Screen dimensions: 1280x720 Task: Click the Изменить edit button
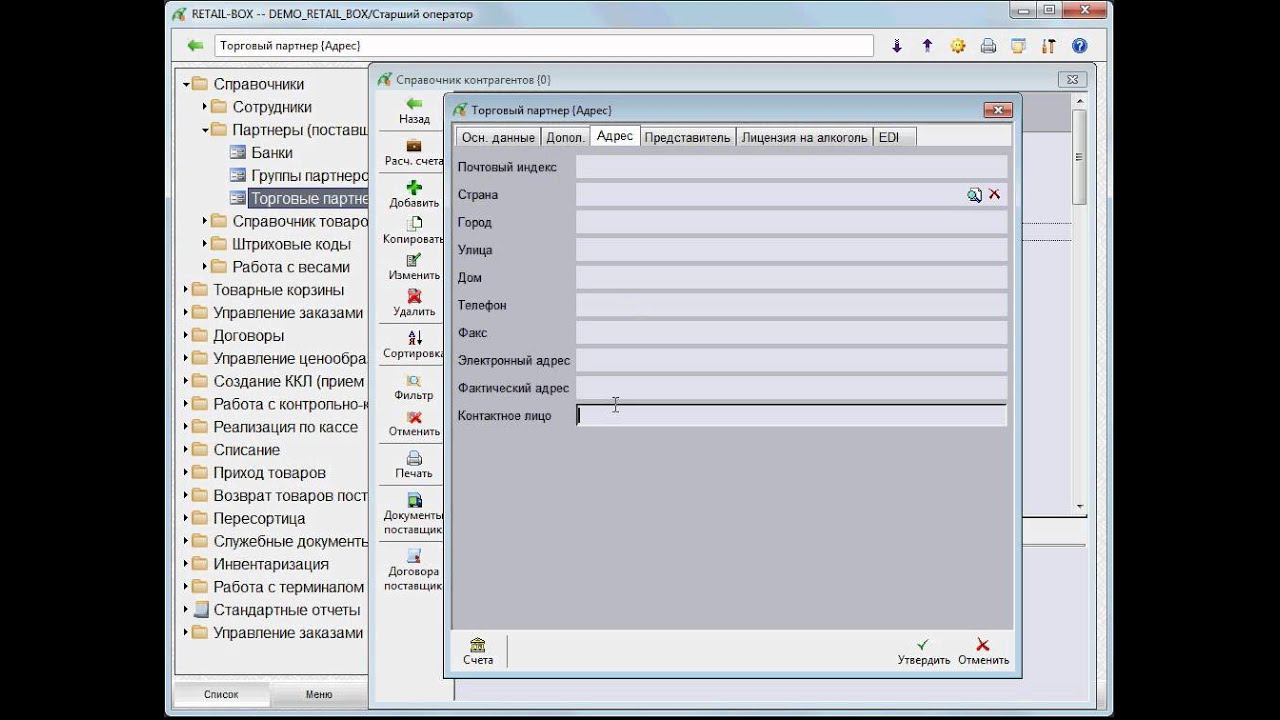[414, 267]
